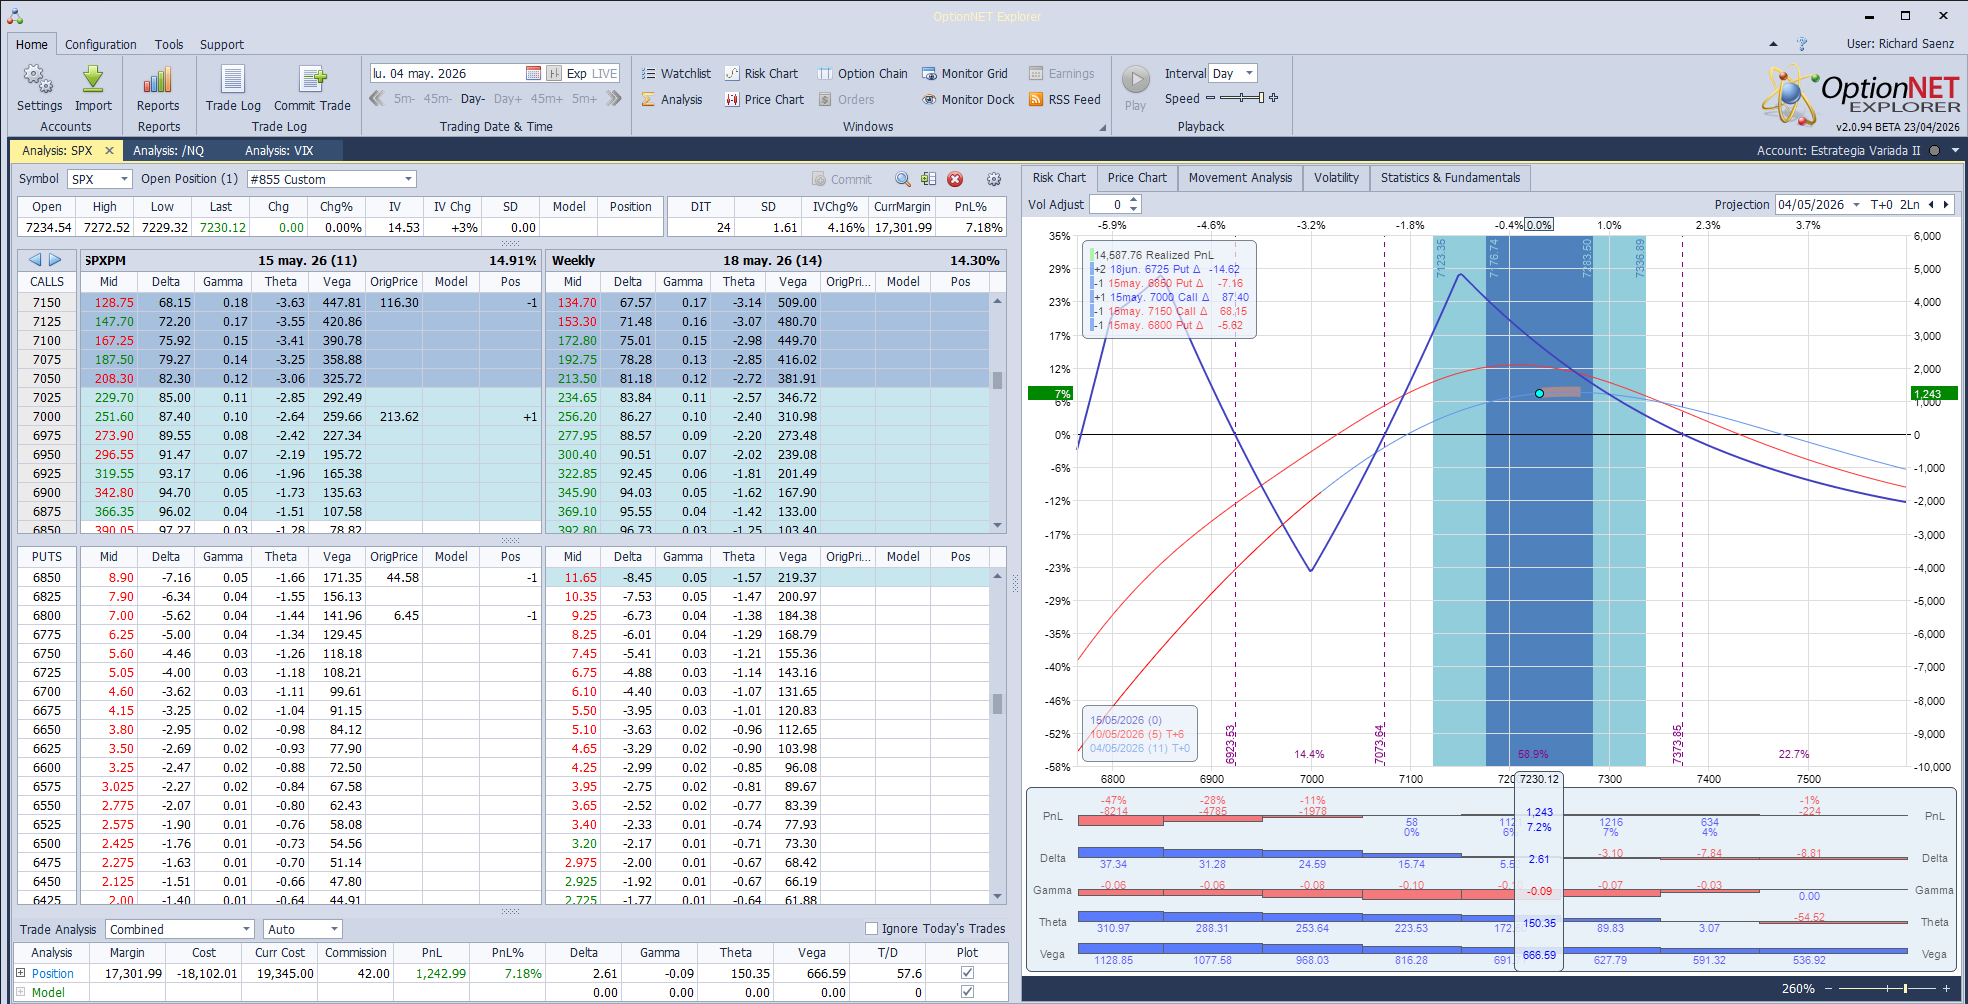Viewport: 1968px width, 1004px height.
Task: Click the red delete position icon
Action: 955,179
